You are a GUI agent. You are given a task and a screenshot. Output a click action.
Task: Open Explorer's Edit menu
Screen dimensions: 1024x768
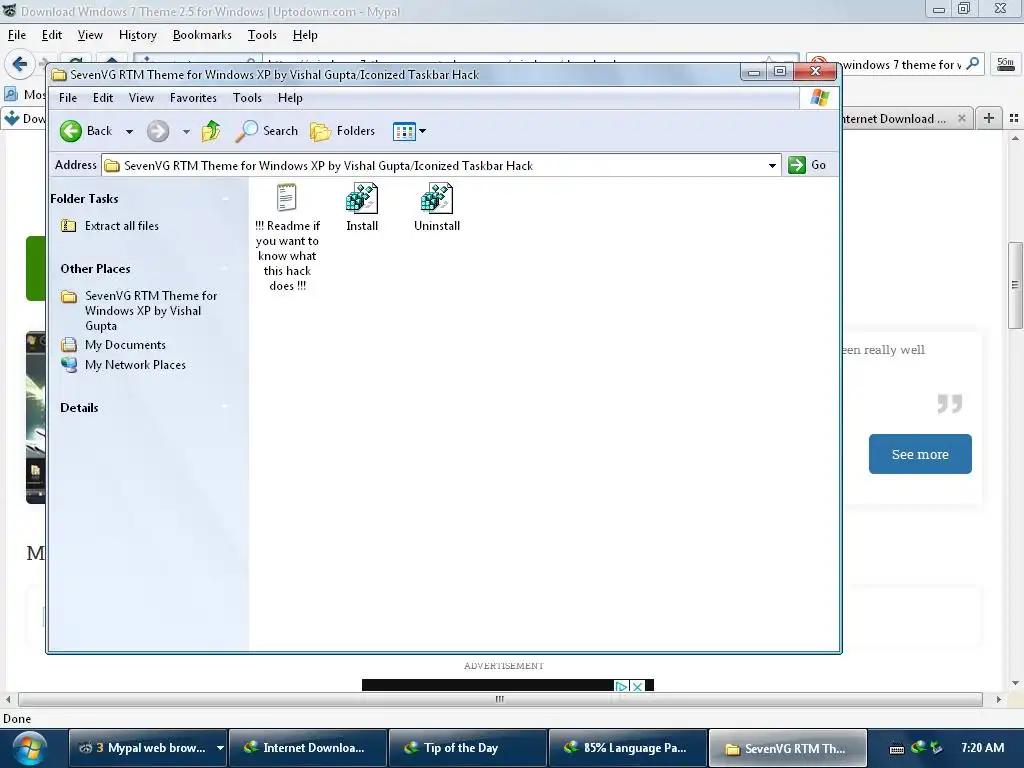pyautogui.click(x=103, y=98)
